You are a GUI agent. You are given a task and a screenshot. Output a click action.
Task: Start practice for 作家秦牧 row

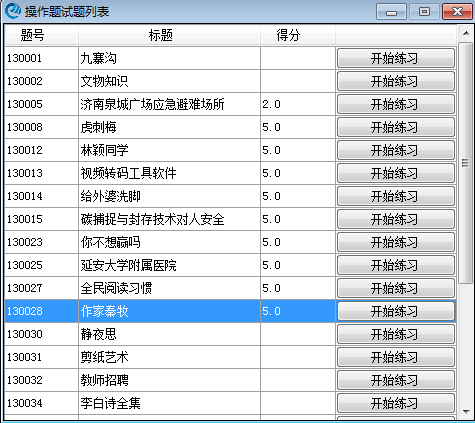pos(396,311)
